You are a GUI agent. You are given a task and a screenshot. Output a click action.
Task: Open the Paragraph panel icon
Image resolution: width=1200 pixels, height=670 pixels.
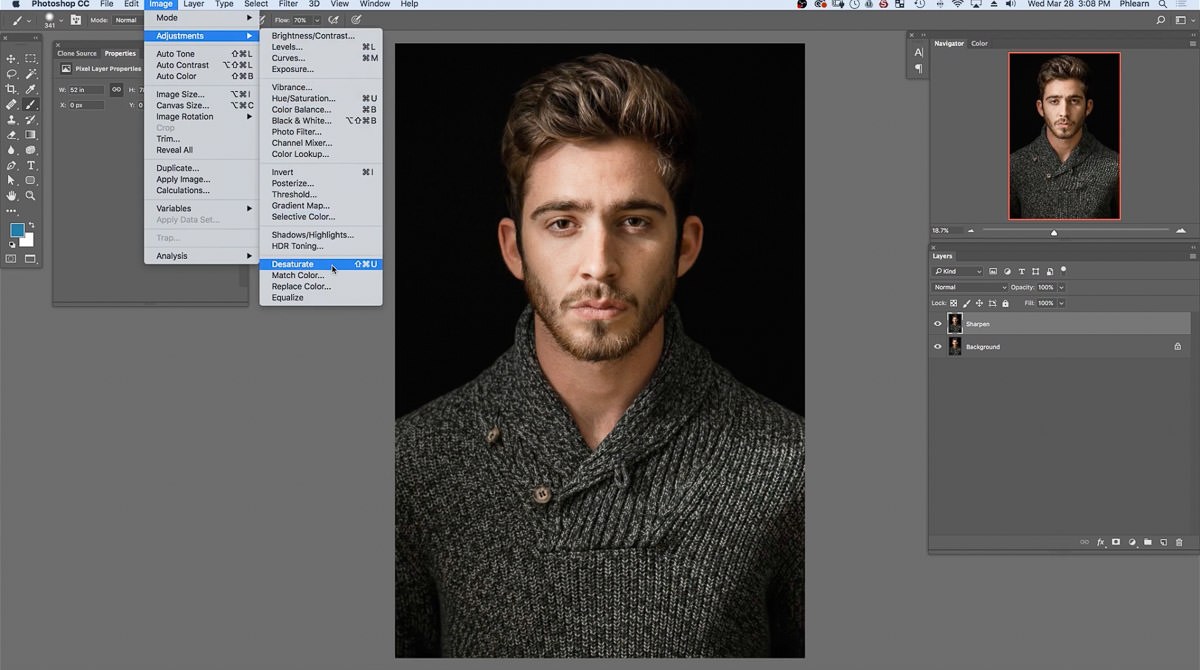tap(918, 69)
